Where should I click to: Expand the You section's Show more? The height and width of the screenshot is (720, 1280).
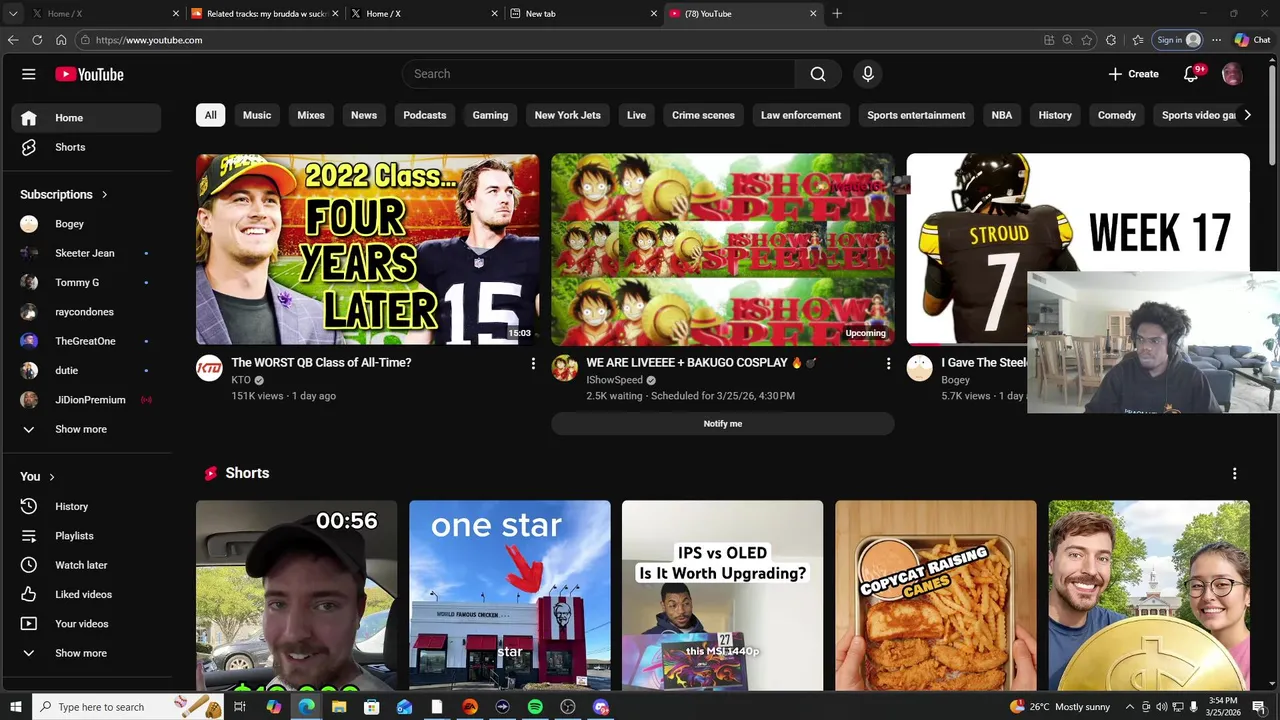[86, 653]
